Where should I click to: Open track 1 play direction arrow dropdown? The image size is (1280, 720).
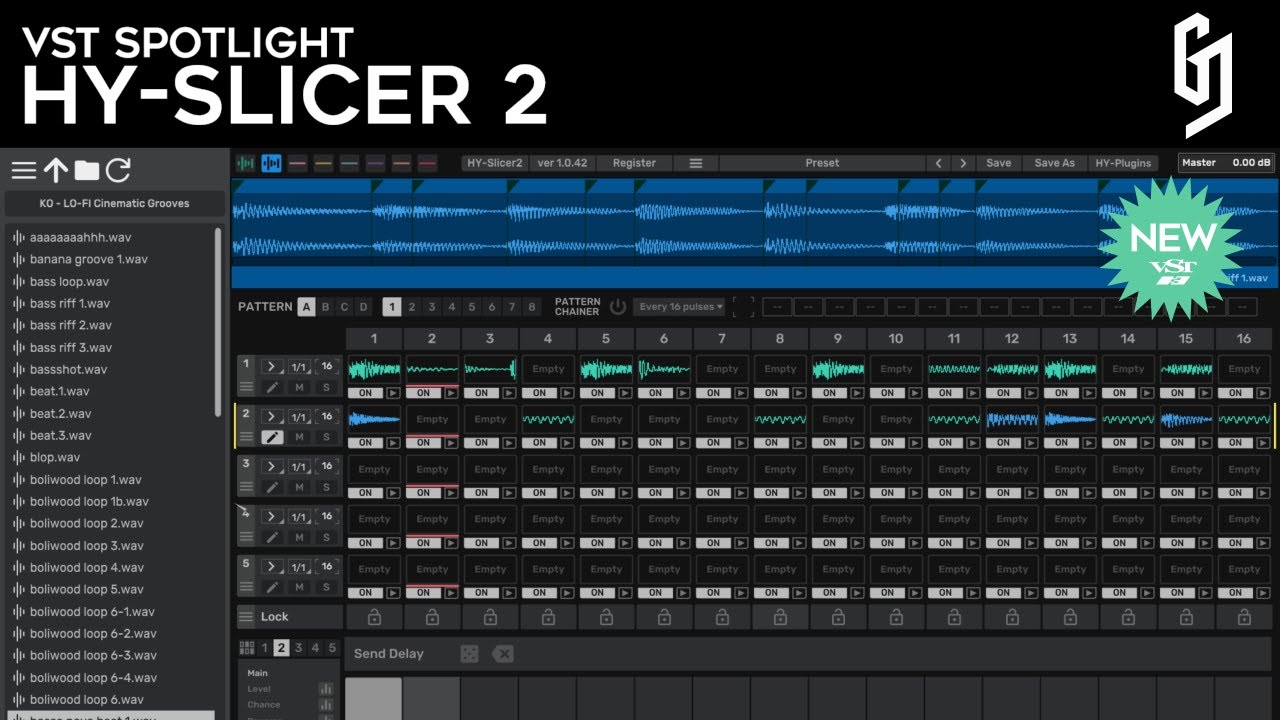272,367
